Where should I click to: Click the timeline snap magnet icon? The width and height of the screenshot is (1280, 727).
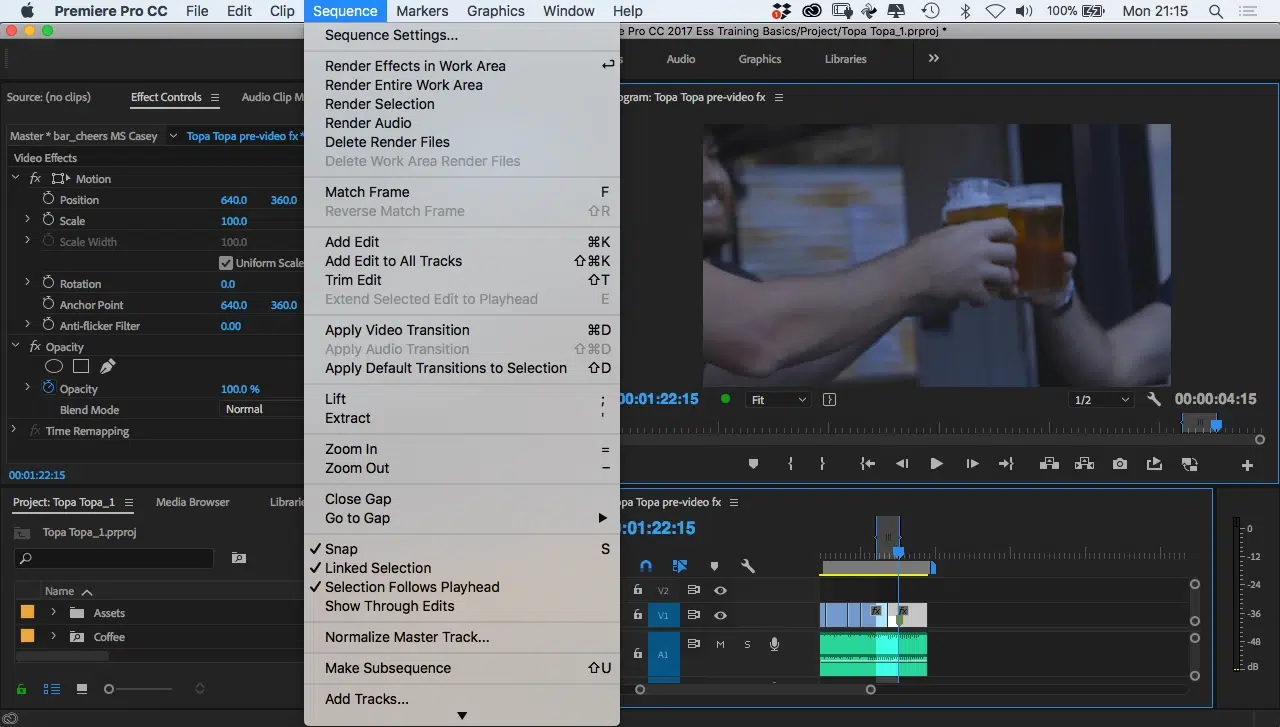click(x=646, y=566)
